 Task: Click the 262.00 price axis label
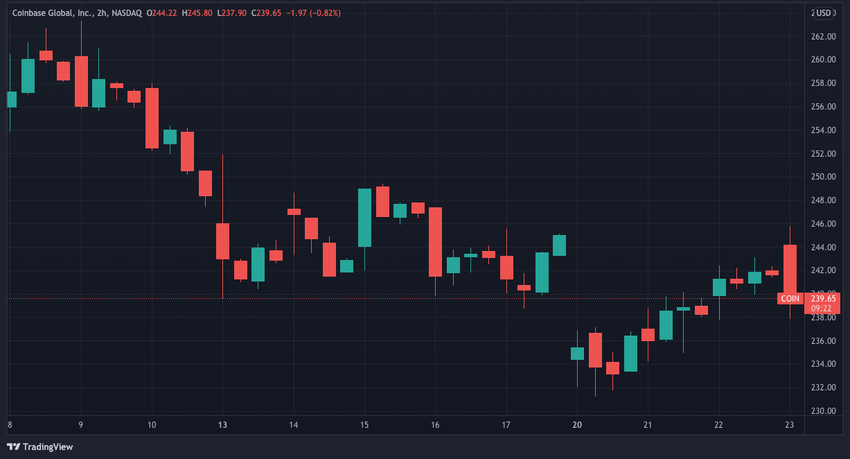(x=823, y=36)
